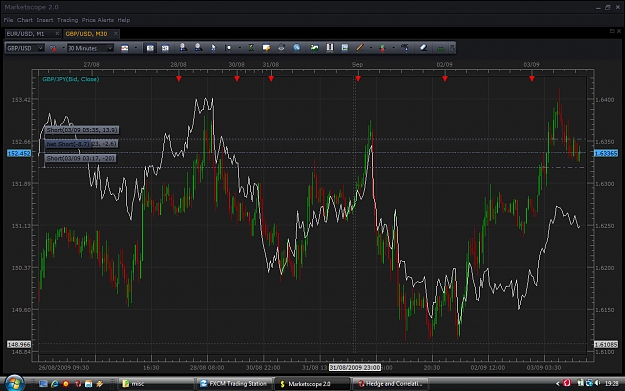Launch Internet Explorer from quick launch
625x391 pixels.
point(55,383)
